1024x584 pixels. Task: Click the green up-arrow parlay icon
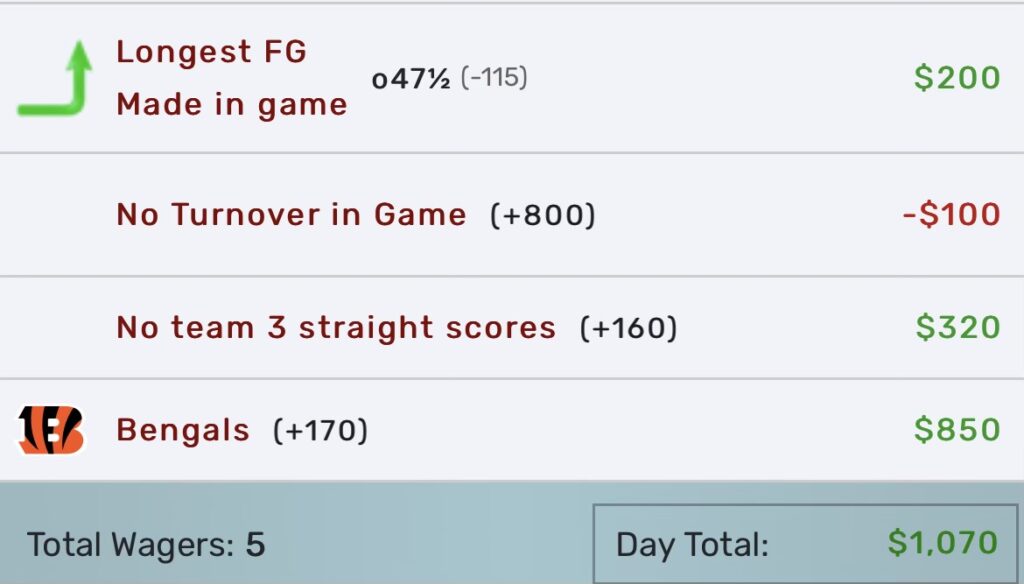coord(54,78)
